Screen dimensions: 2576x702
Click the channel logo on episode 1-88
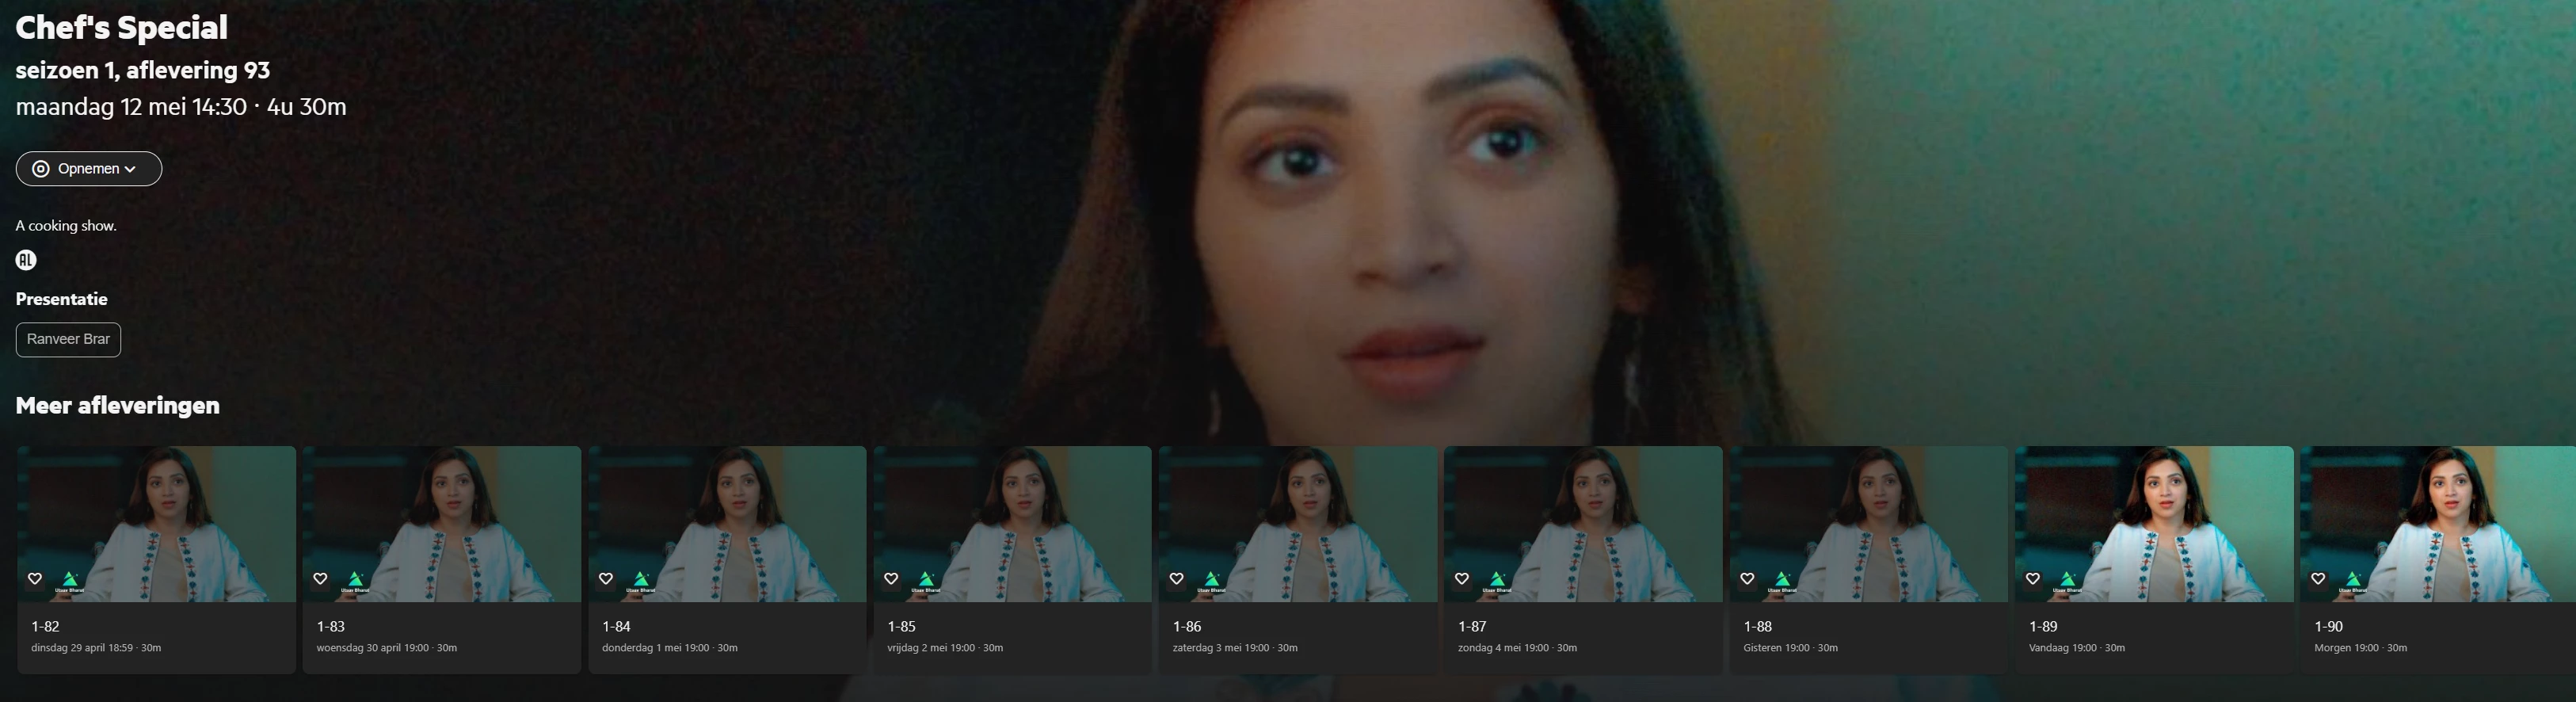click(1782, 581)
